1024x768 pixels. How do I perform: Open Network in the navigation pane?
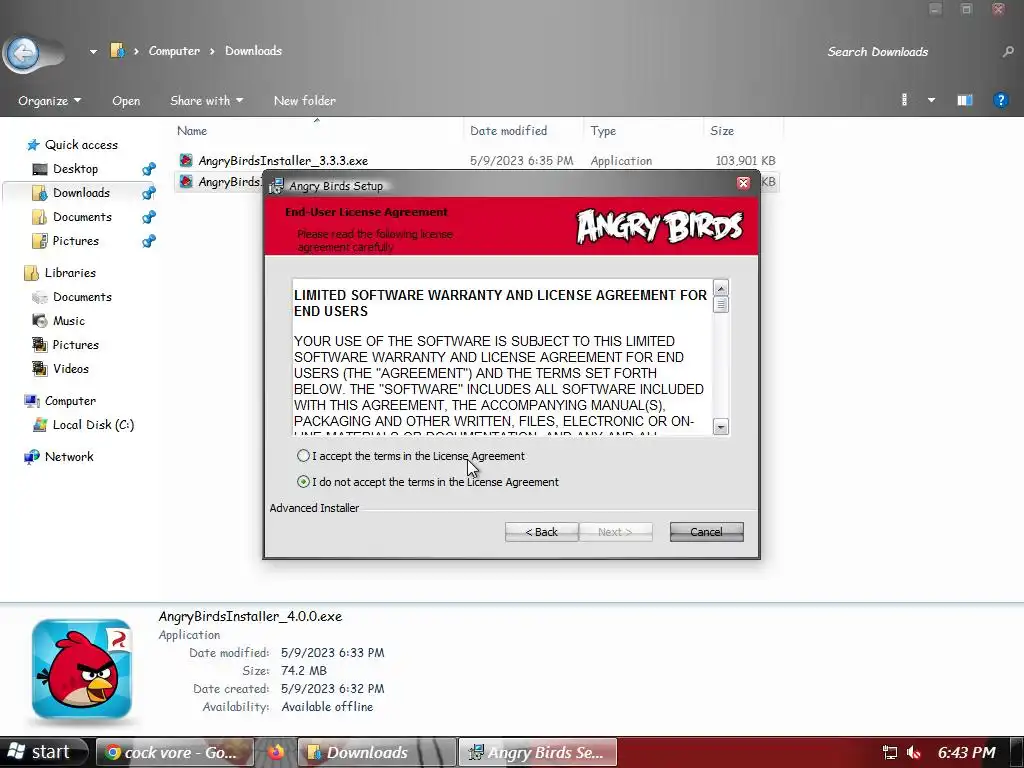(69, 457)
